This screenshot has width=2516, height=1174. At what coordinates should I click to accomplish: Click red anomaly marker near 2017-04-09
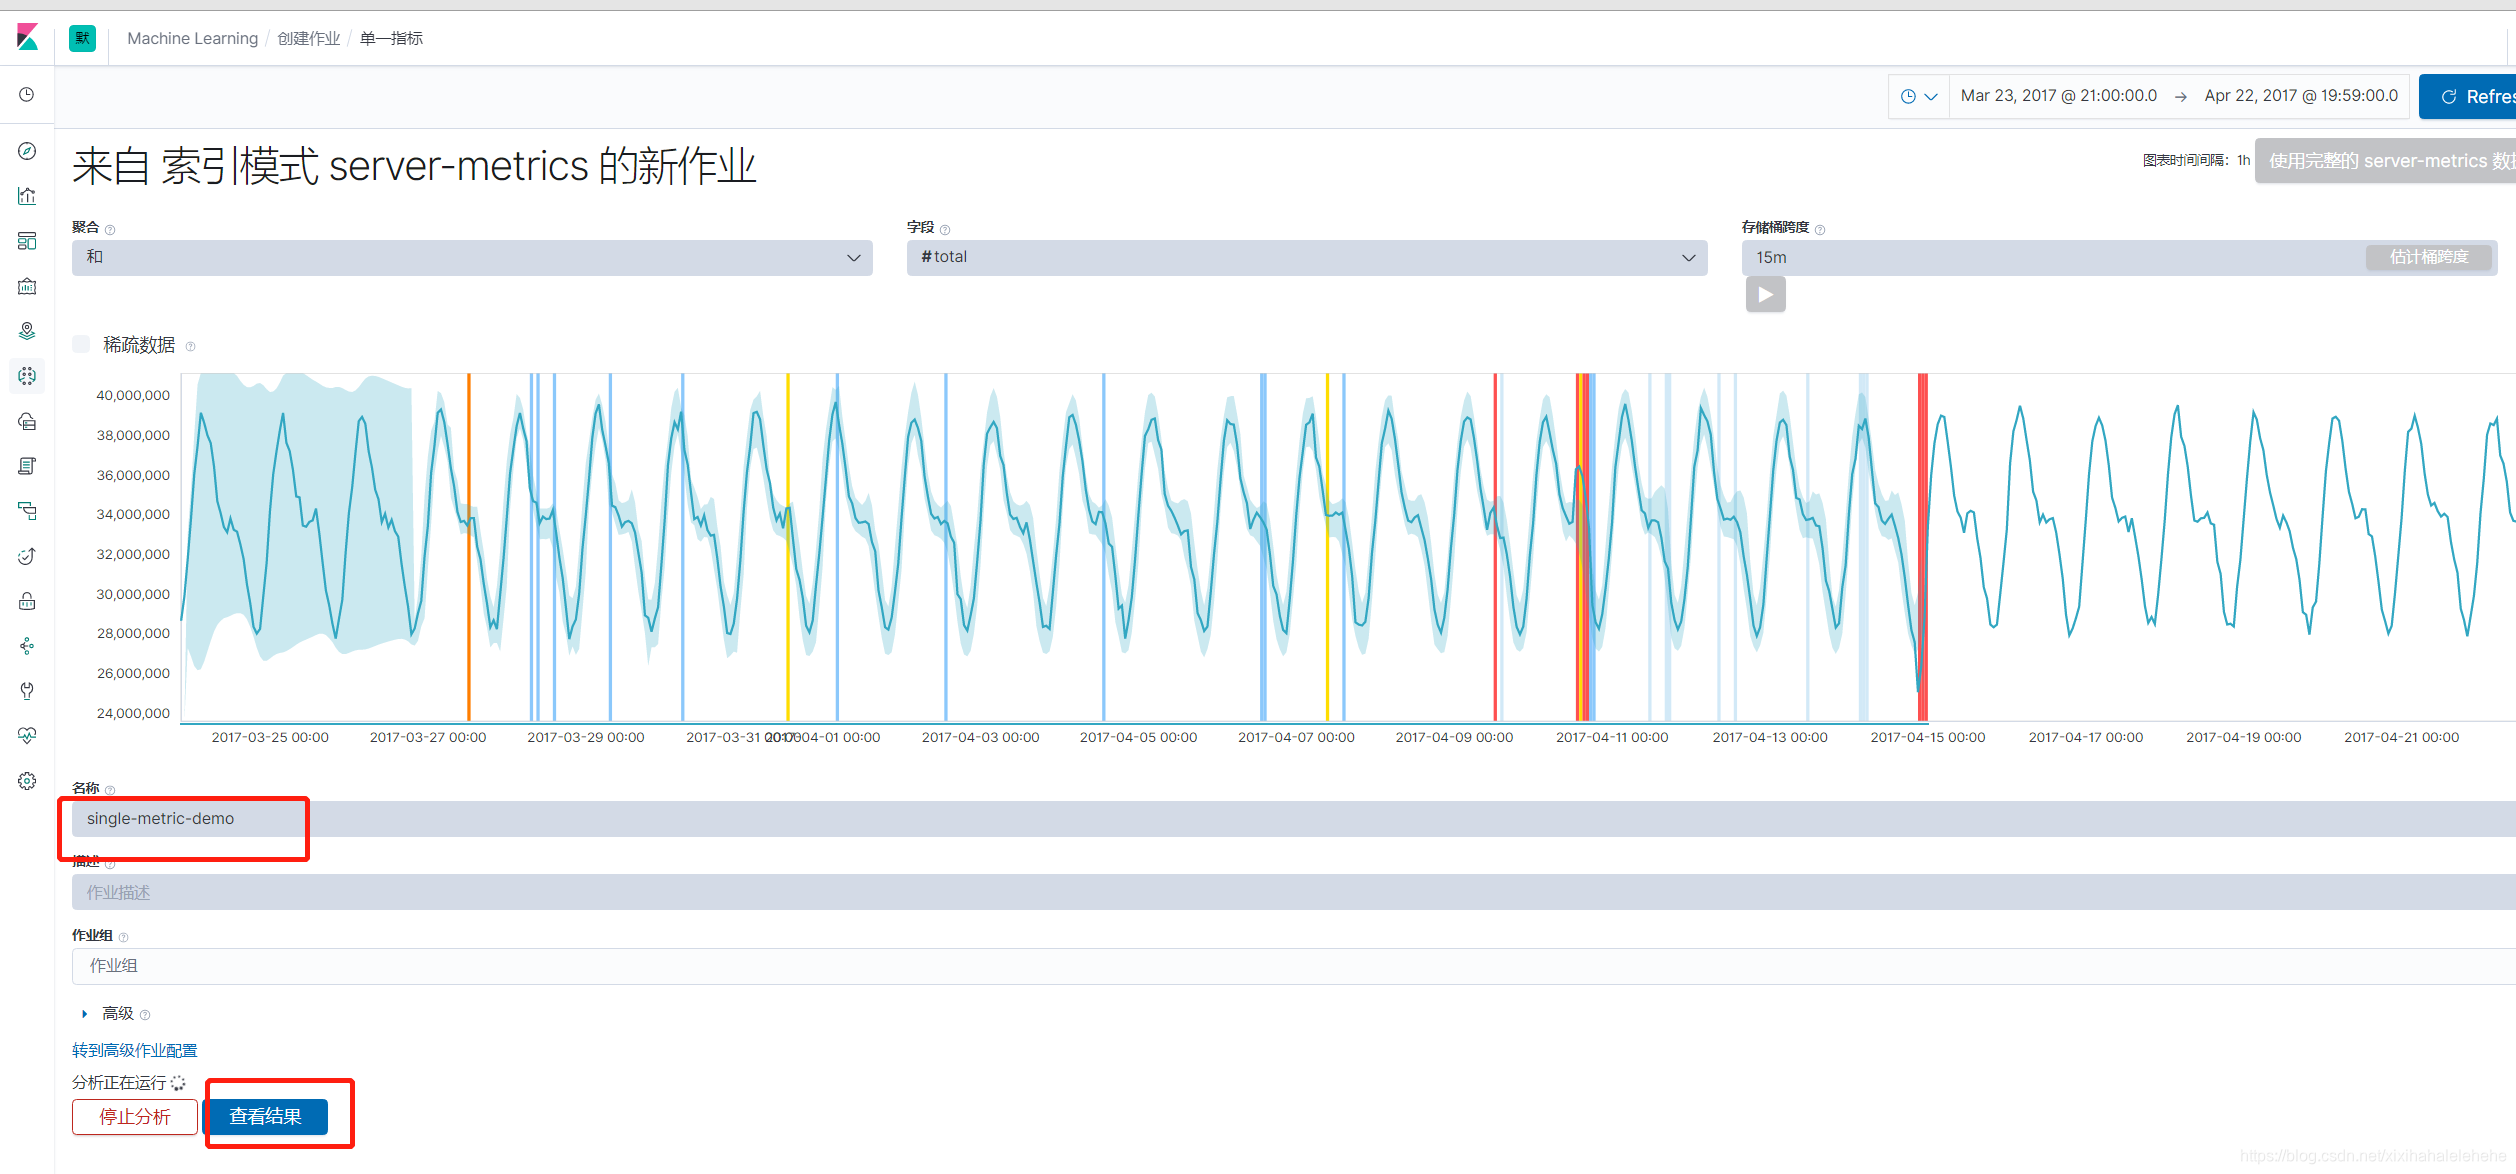(x=1495, y=547)
